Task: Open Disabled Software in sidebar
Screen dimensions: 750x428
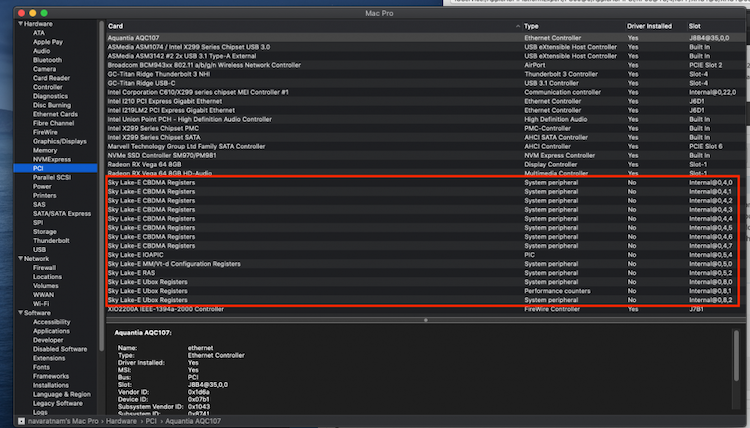Action: [60, 349]
